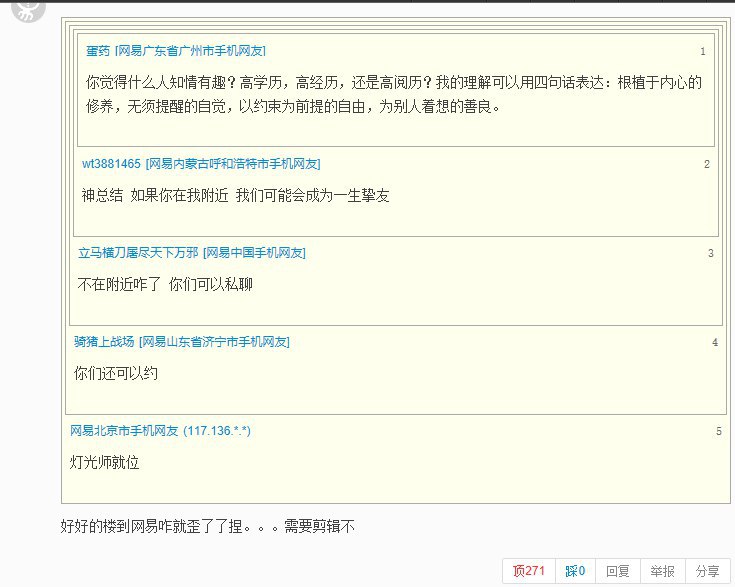Click the main comment starting with 好好的楼
Image resolution: width=735 pixels, height=587 pixels.
coord(208,525)
